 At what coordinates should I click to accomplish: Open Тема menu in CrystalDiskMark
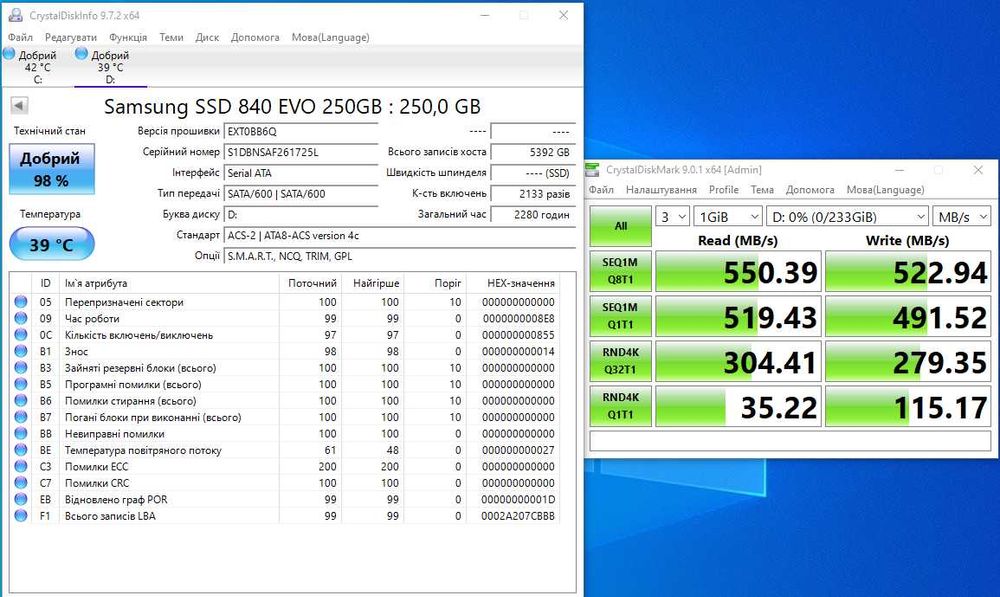click(762, 189)
